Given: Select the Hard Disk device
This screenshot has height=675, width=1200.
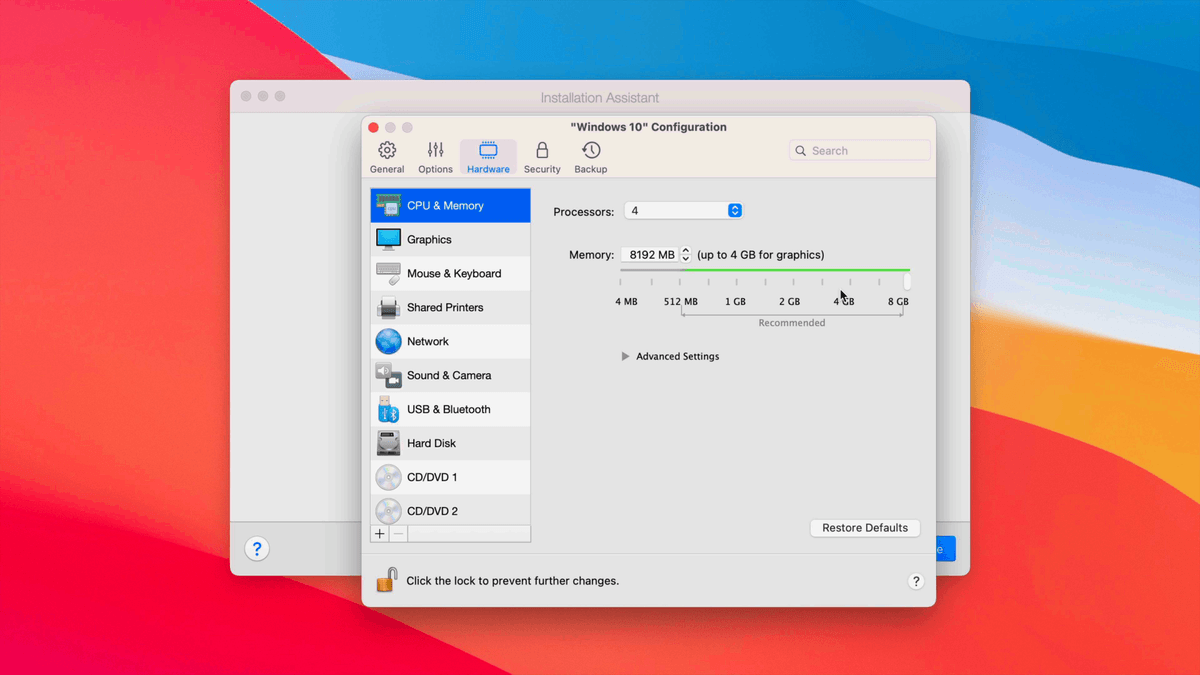Looking at the screenshot, I should click(432, 443).
